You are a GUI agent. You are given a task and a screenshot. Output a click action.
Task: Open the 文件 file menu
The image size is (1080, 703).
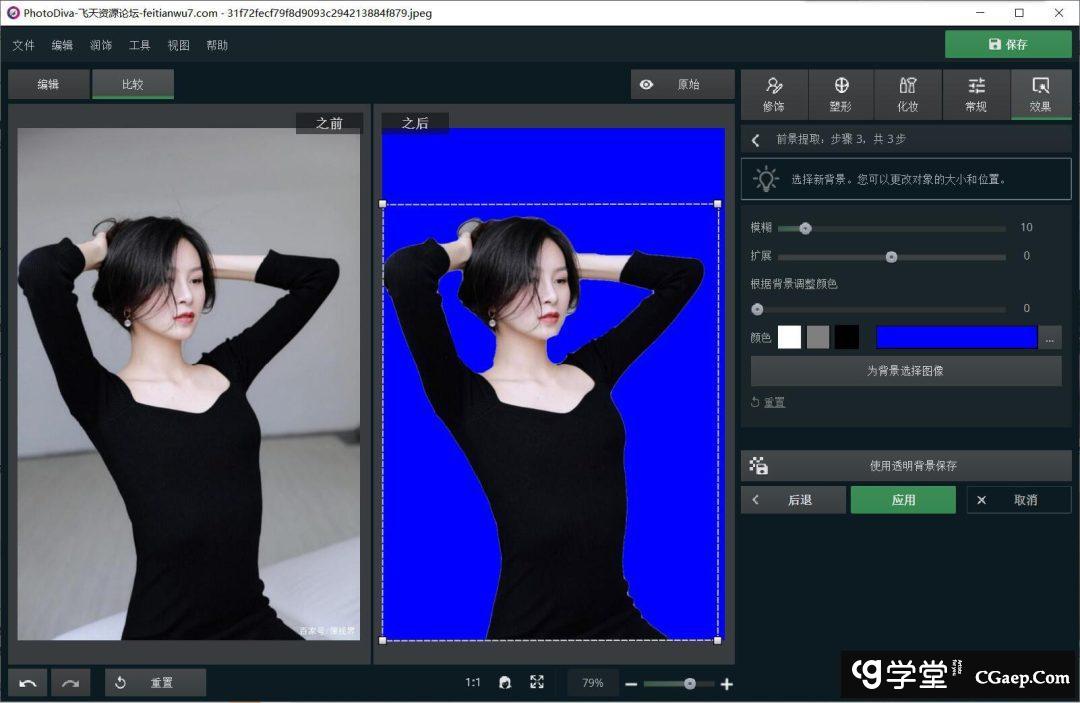(23, 45)
